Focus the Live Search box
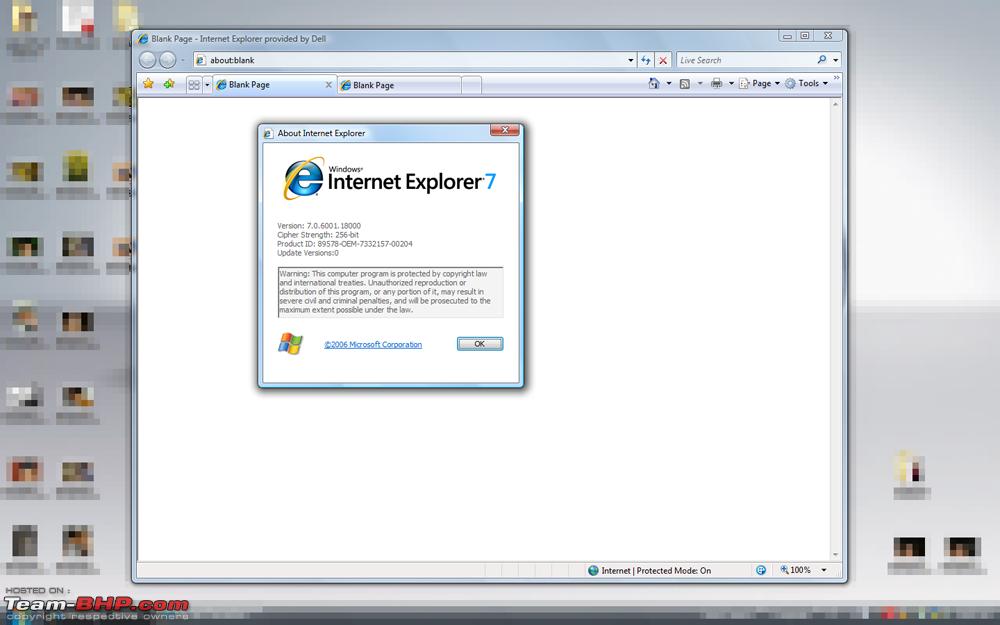Image resolution: width=1000 pixels, height=625 pixels. coord(745,60)
